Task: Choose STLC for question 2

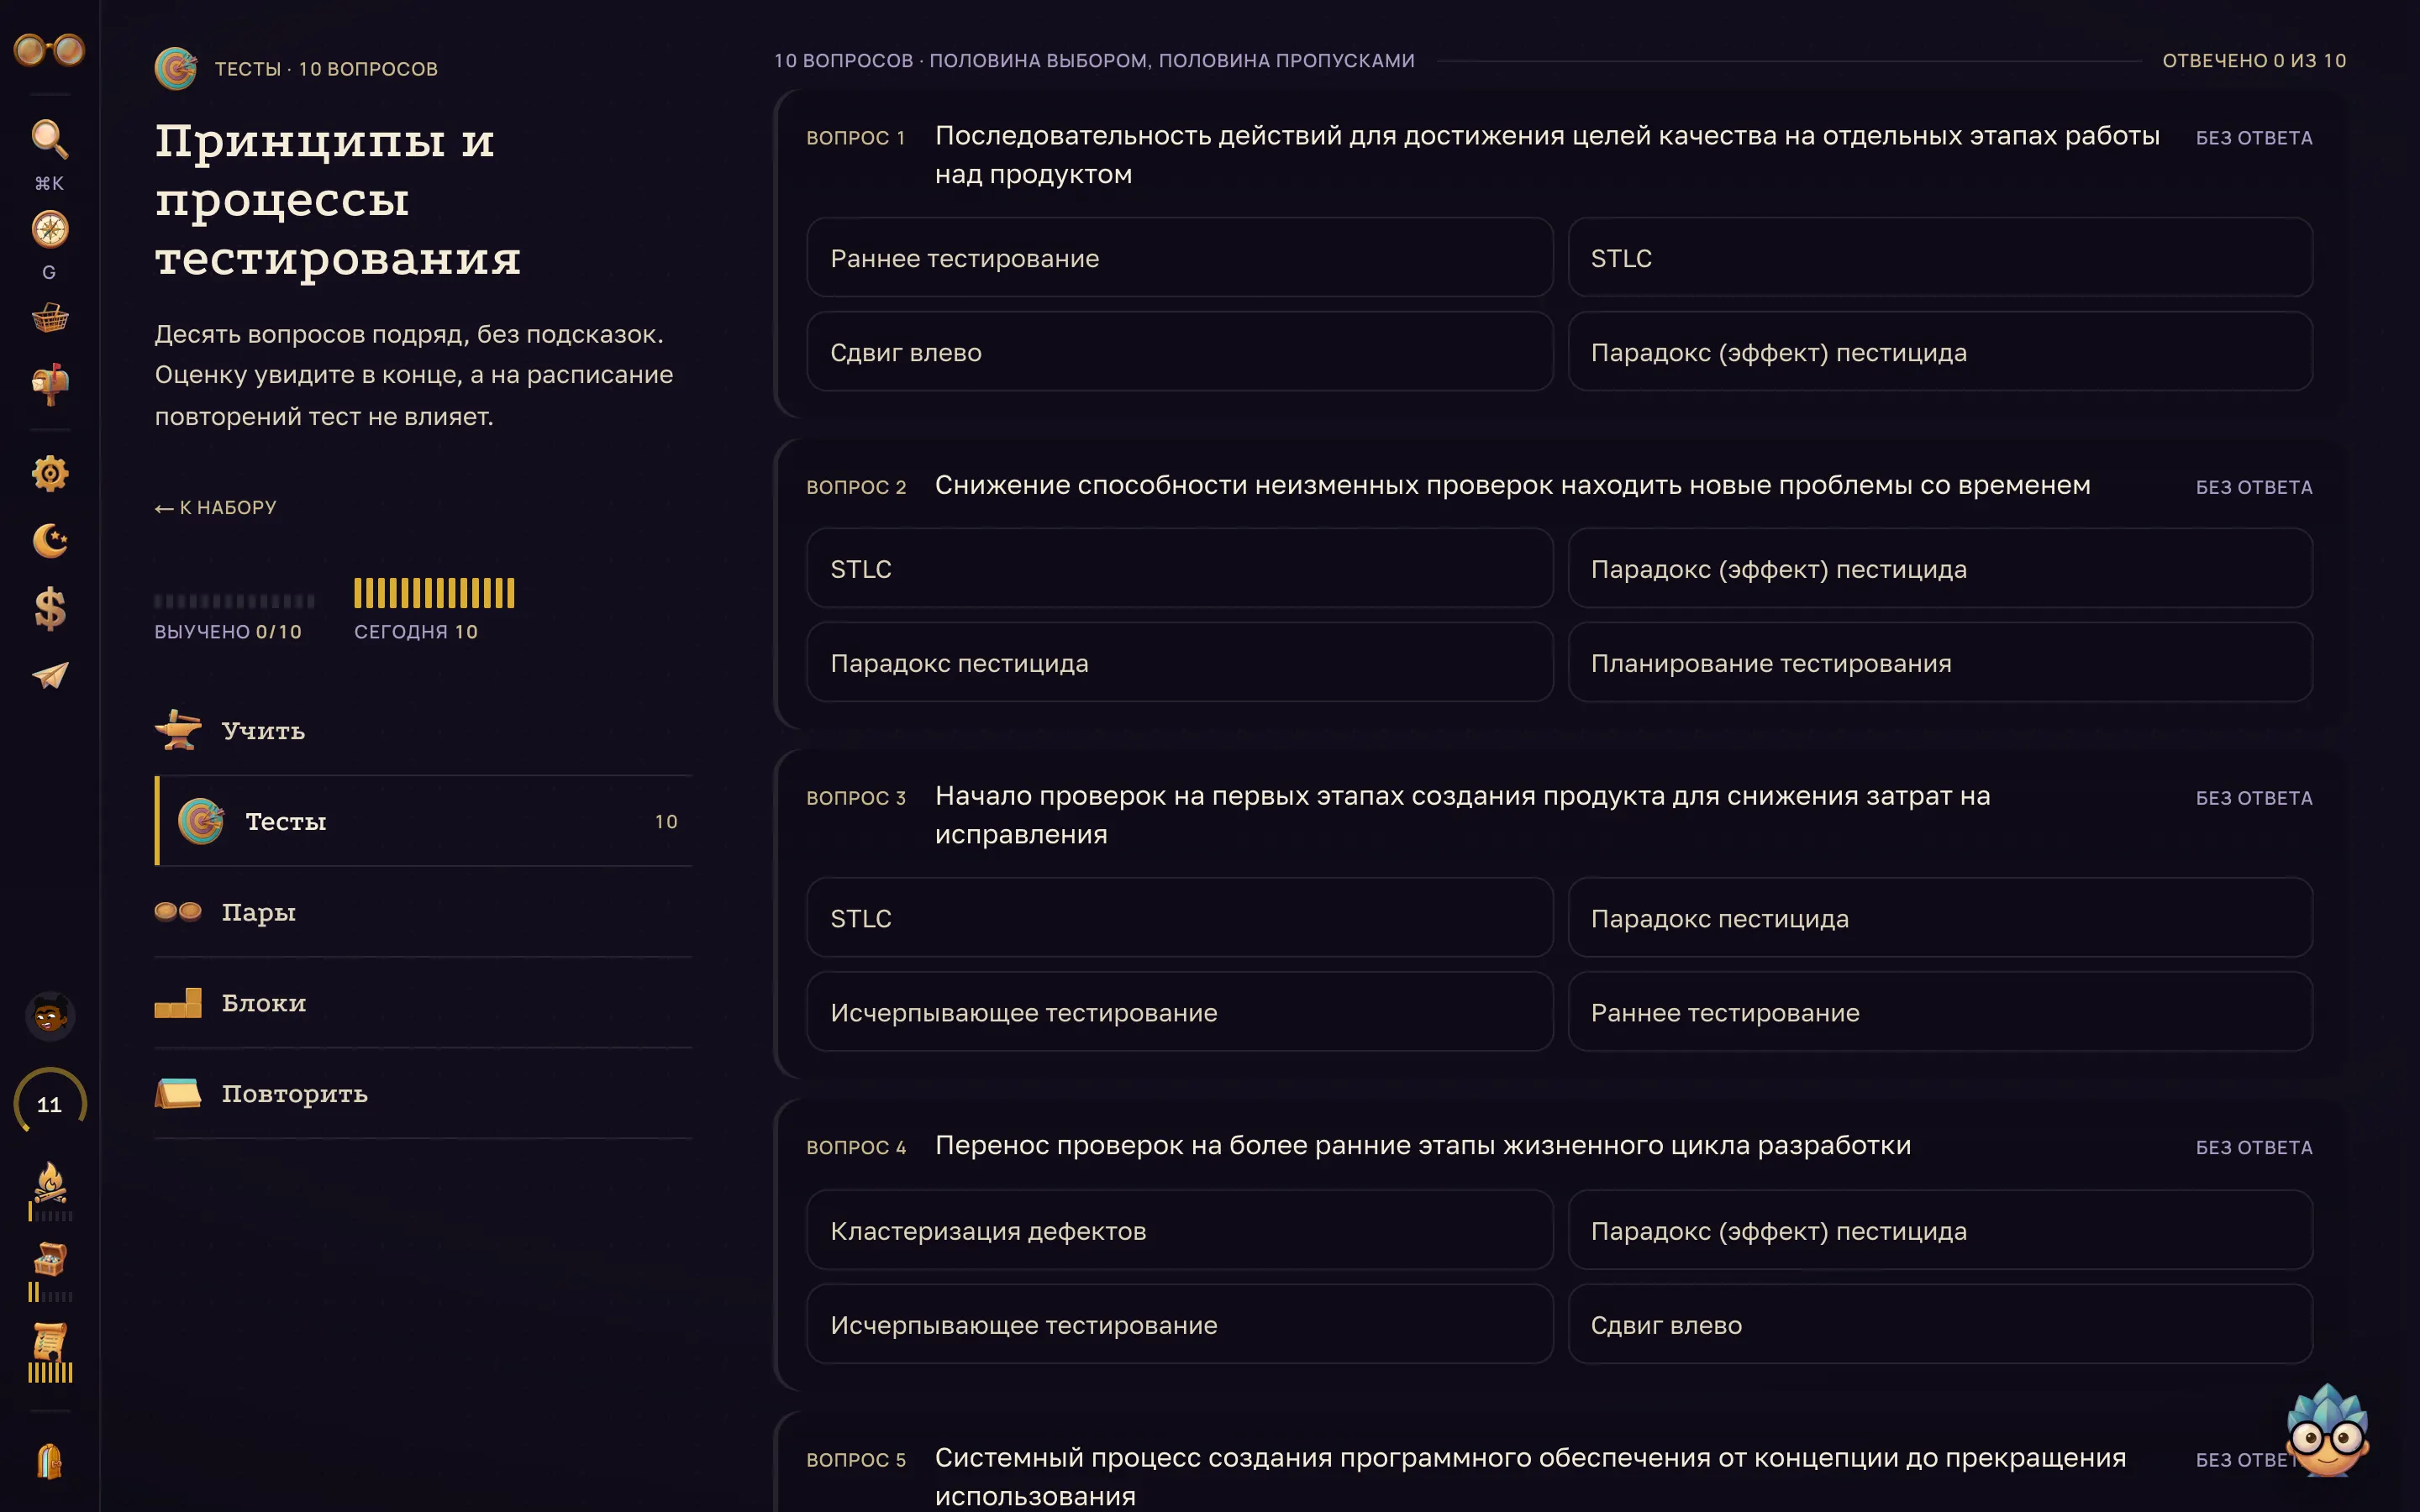Action: (x=1179, y=568)
